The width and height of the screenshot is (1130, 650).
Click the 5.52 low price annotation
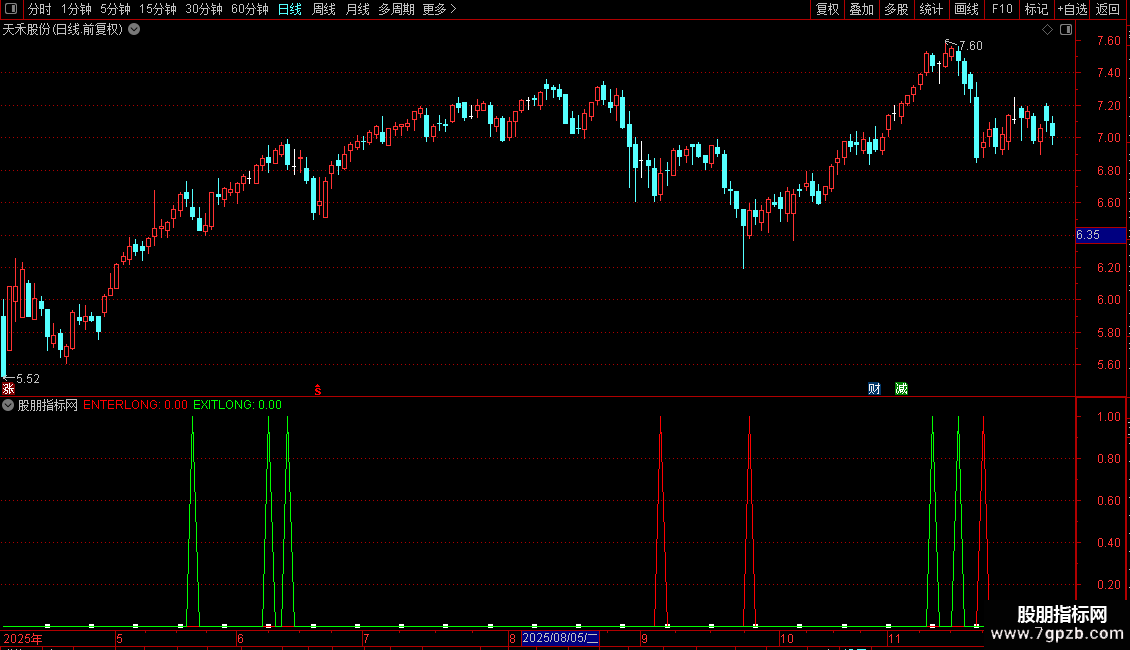click(x=27, y=378)
